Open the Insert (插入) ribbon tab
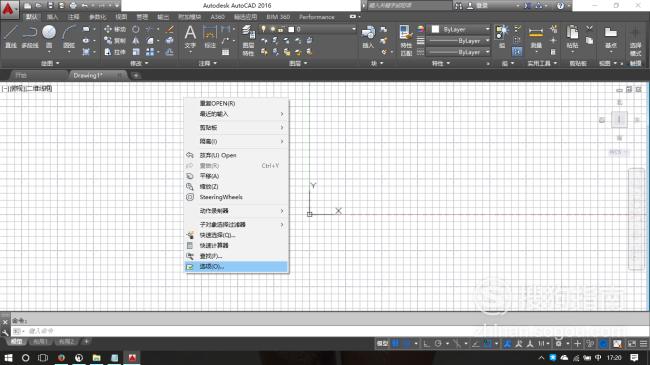Image resolution: width=650 pixels, height=365 pixels. pyautogui.click(x=53, y=17)
